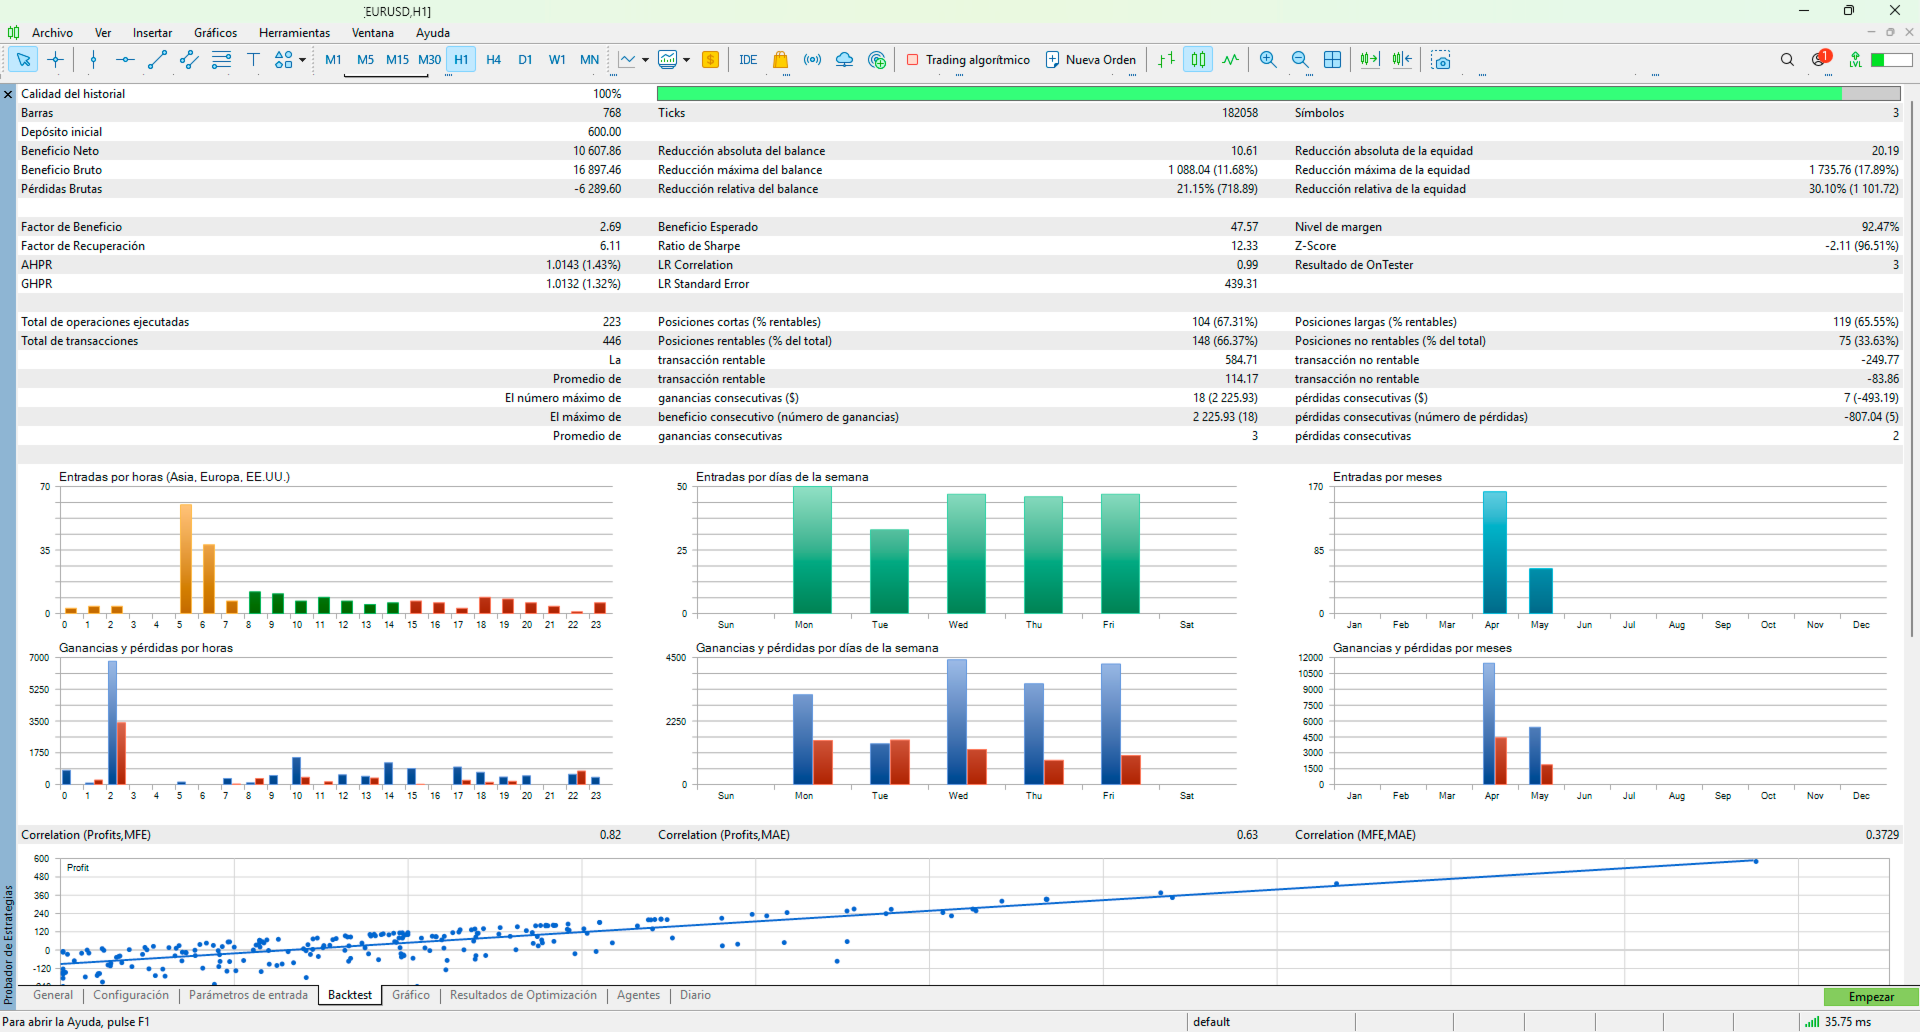Screen dimensions: 1920x1032
Task: Select the crosshair cursor tool
Action: 56,60
